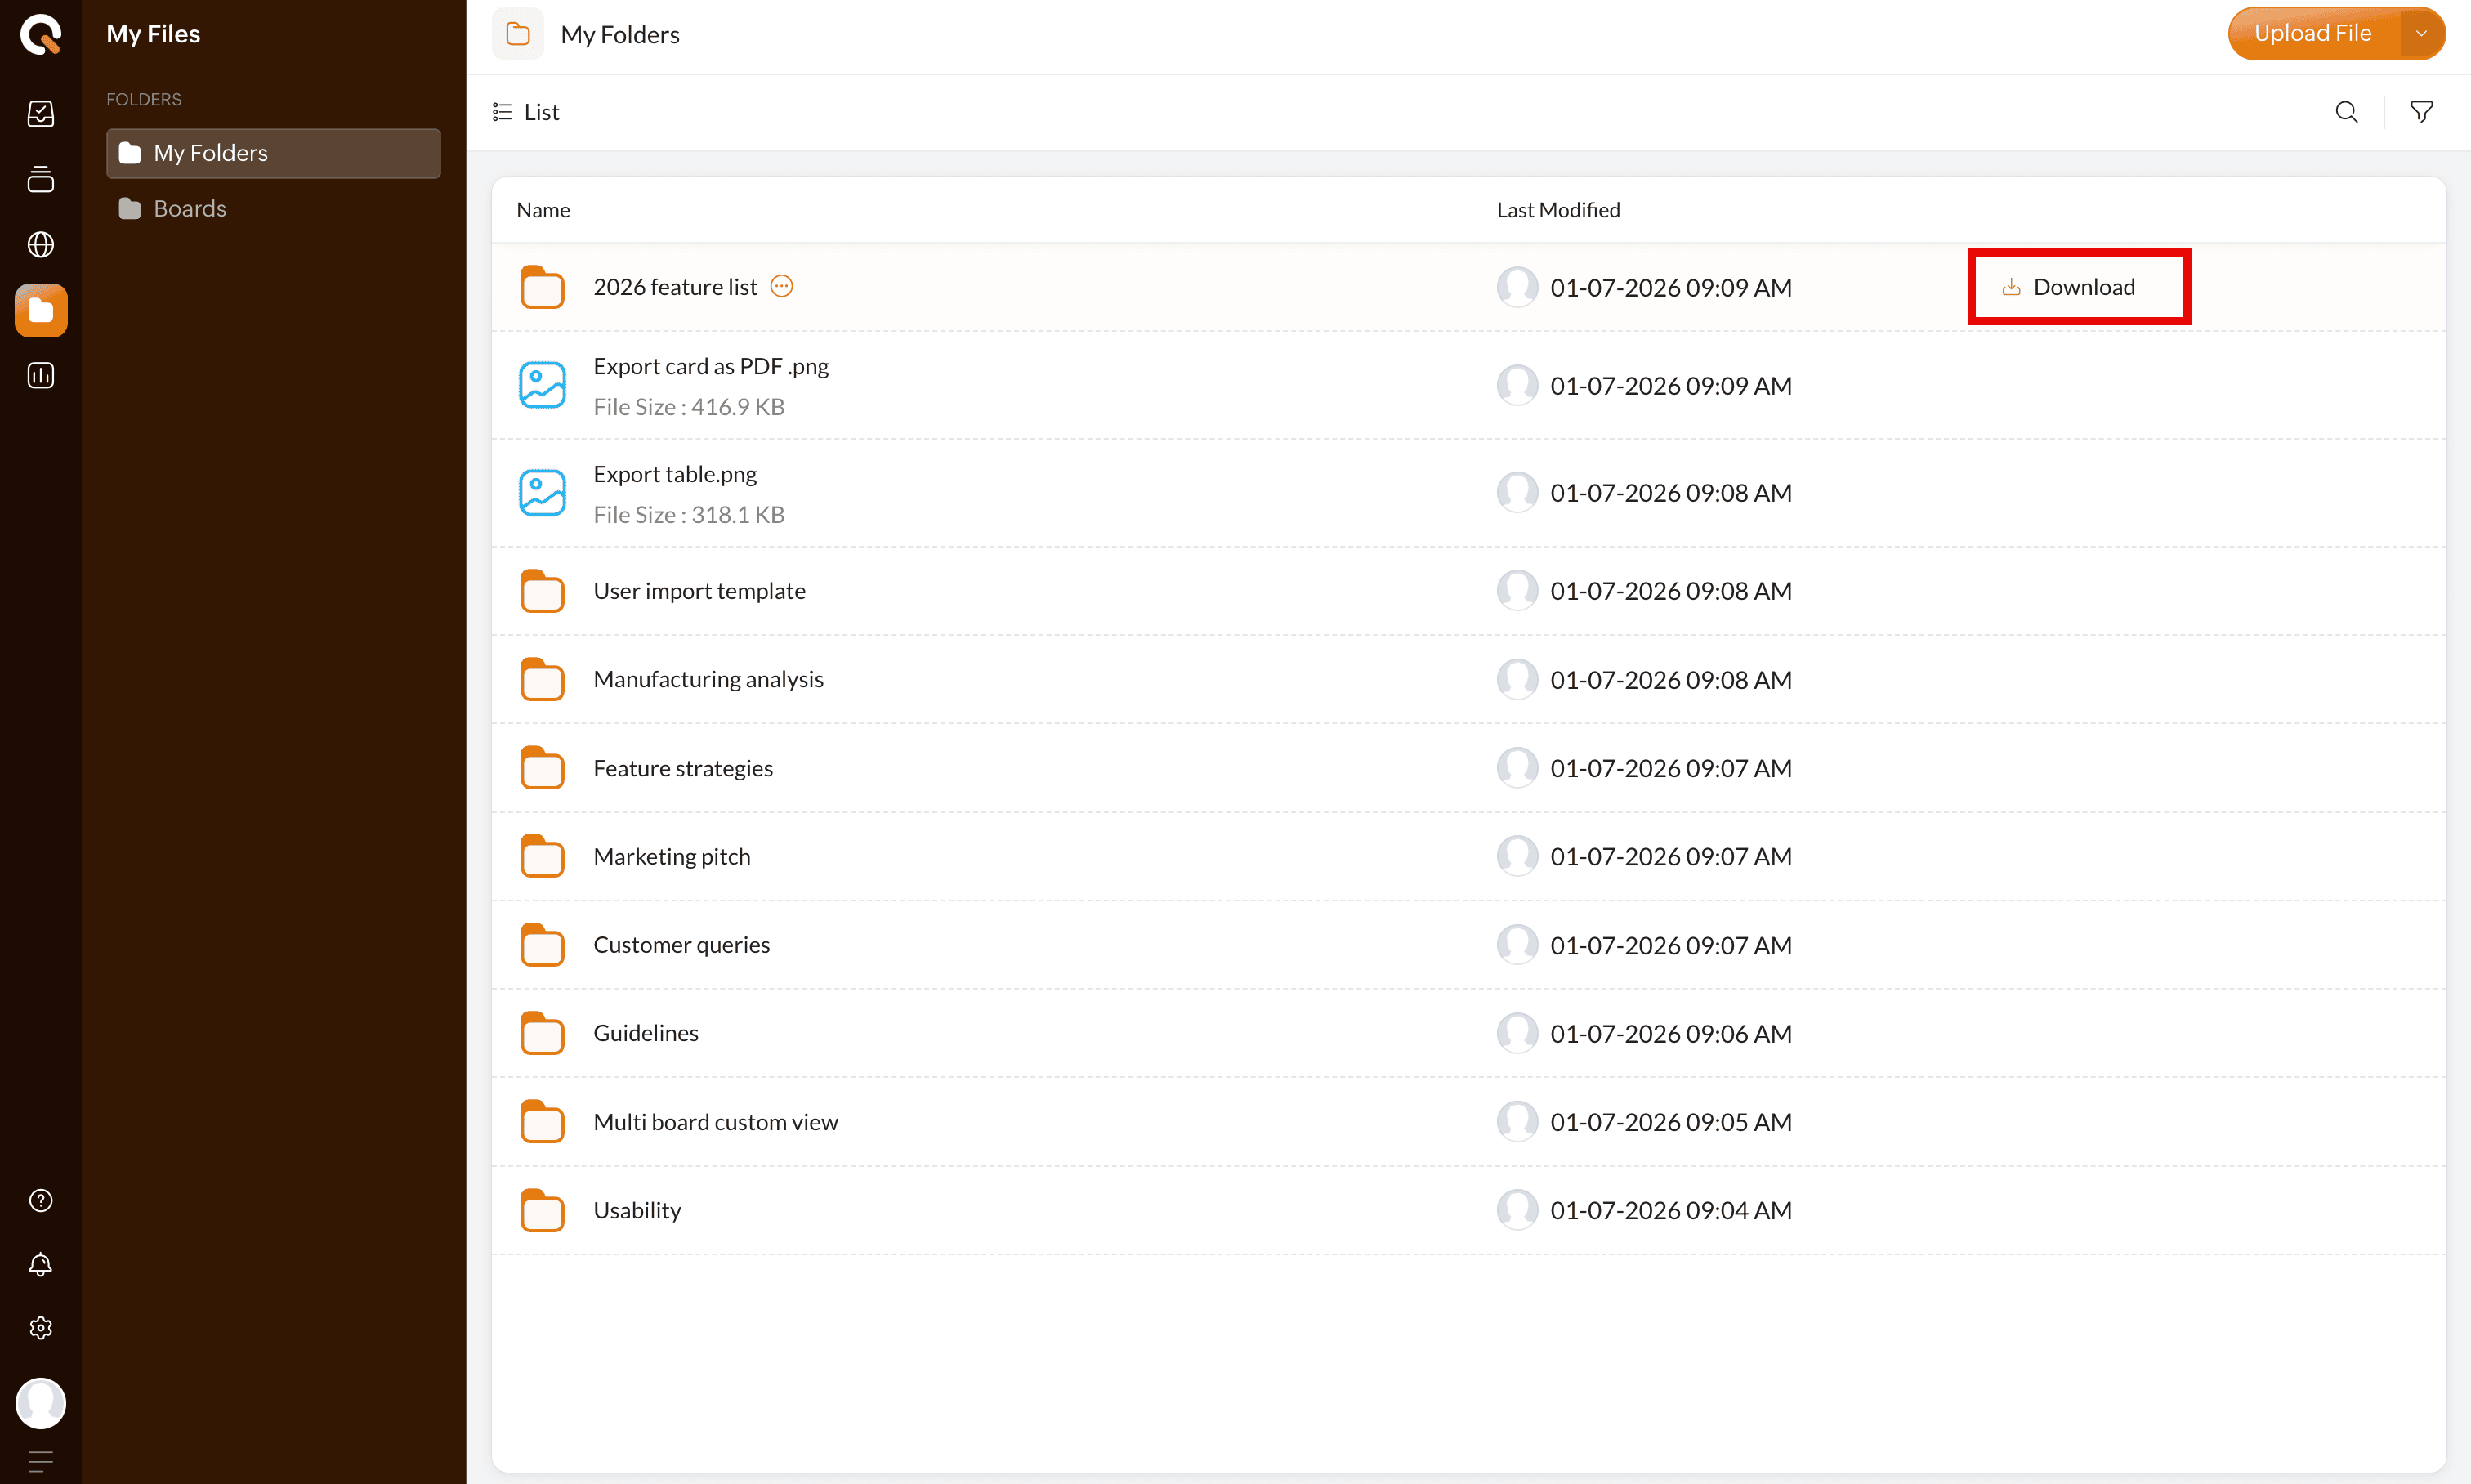The width and height of the screenshot is (2471, 1484).
Task: Open notifications bell icon
Action: [40, 1265]
